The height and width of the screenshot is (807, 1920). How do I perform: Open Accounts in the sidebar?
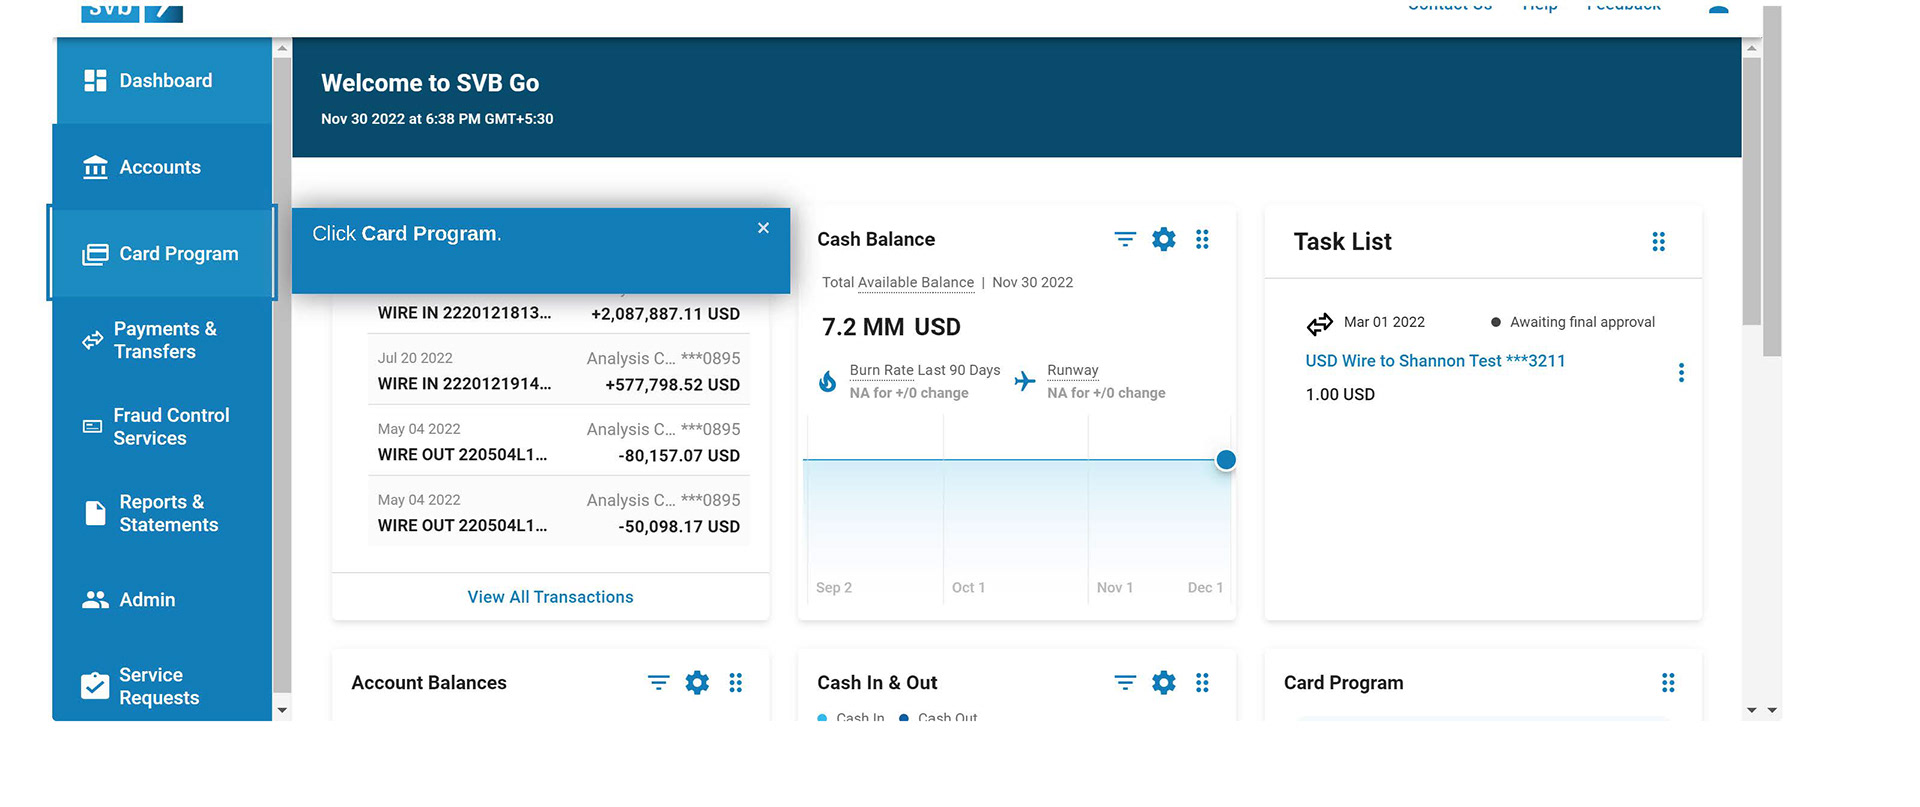pyautogui.click(x=162, y=167)
